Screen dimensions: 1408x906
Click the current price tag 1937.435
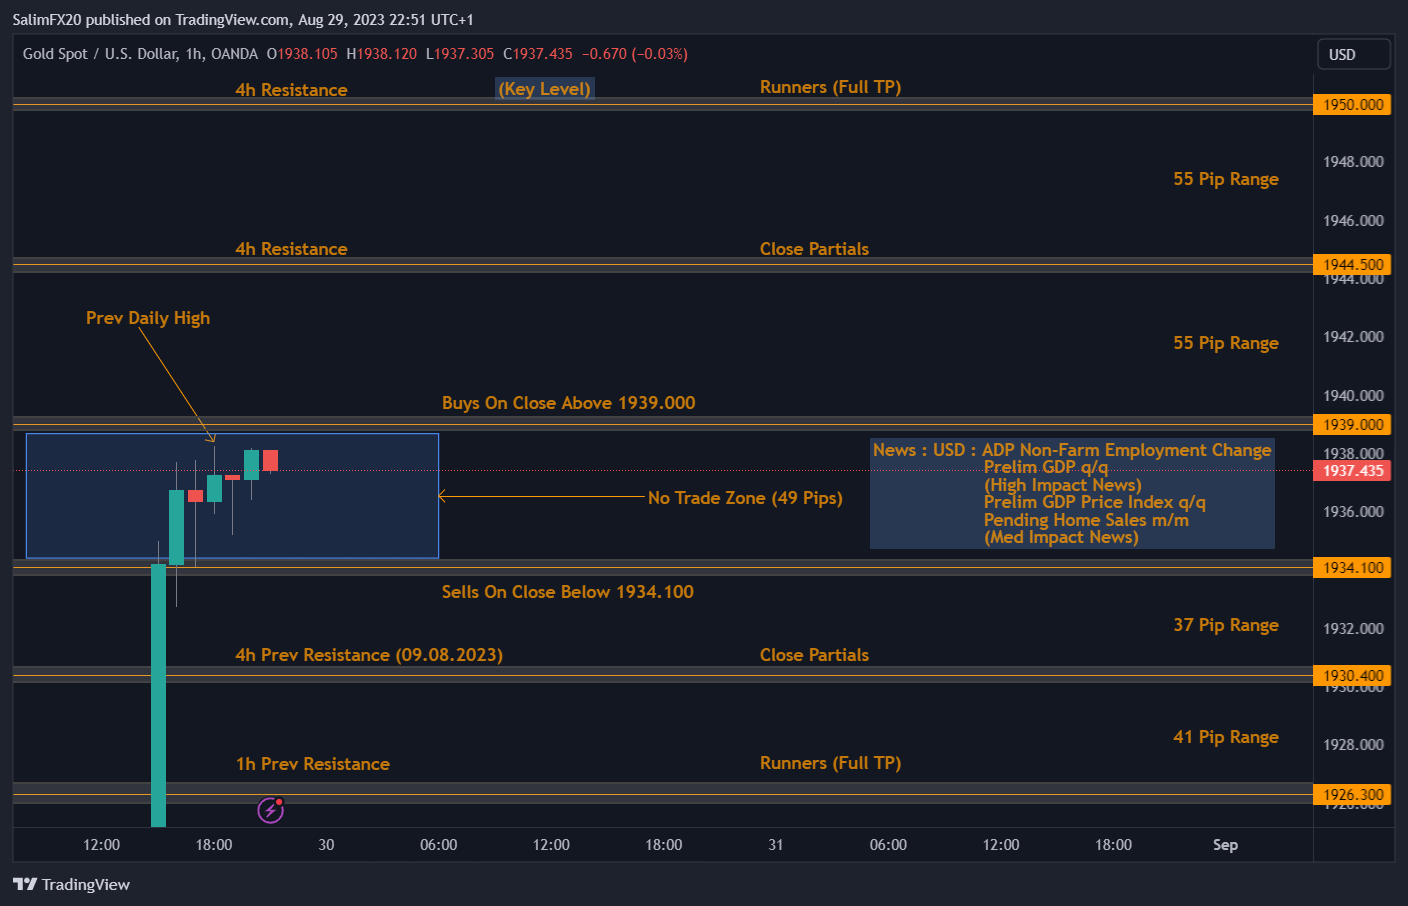coord(1352,470)
